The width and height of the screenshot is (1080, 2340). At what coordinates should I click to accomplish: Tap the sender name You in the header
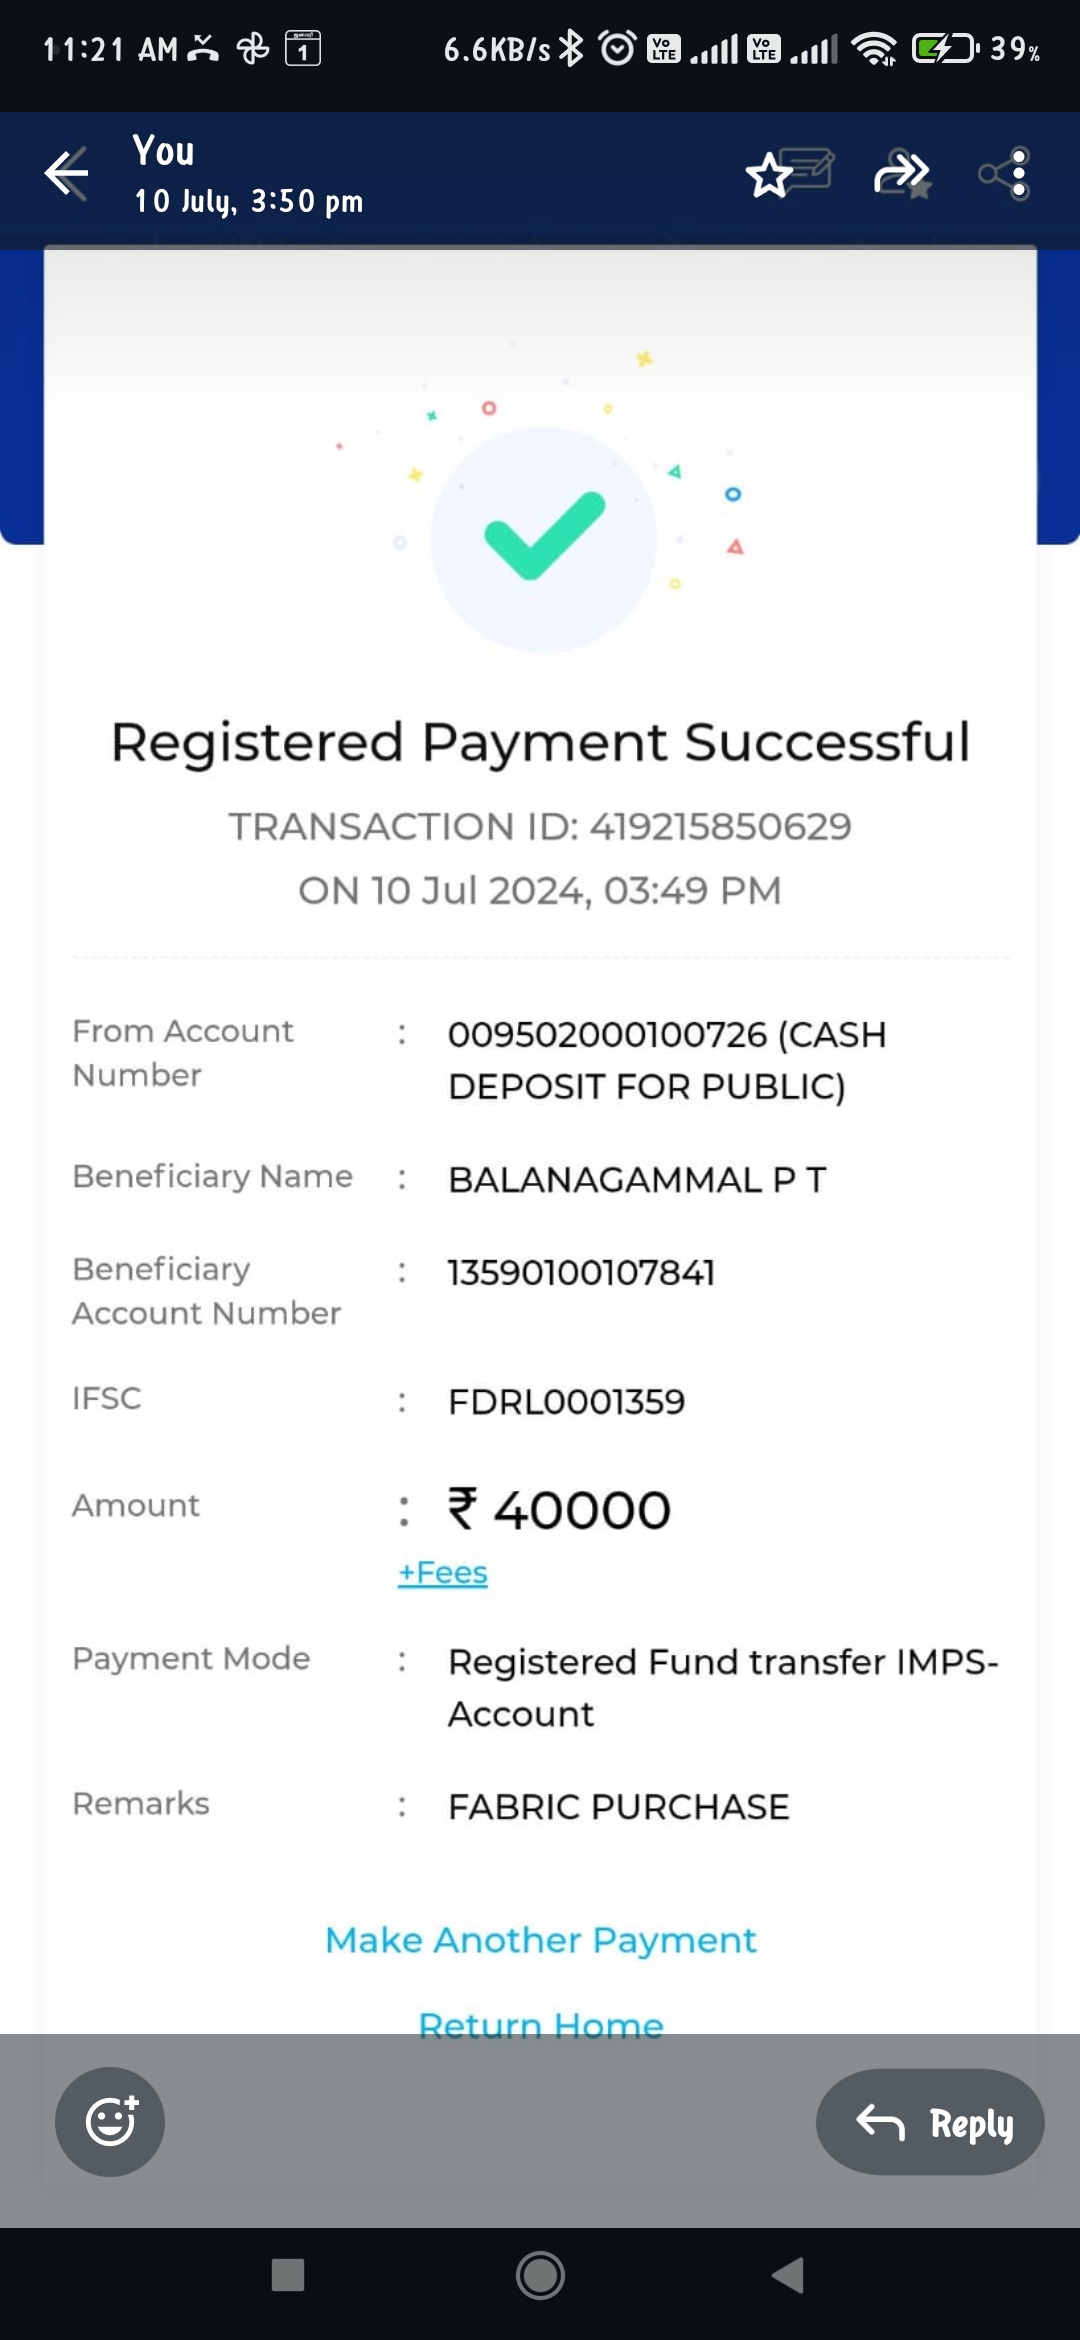[163, 150]
